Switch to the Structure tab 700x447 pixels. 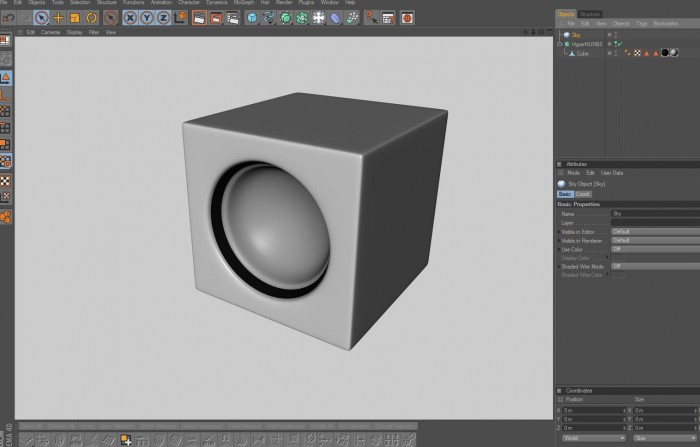tap(589, 14)
